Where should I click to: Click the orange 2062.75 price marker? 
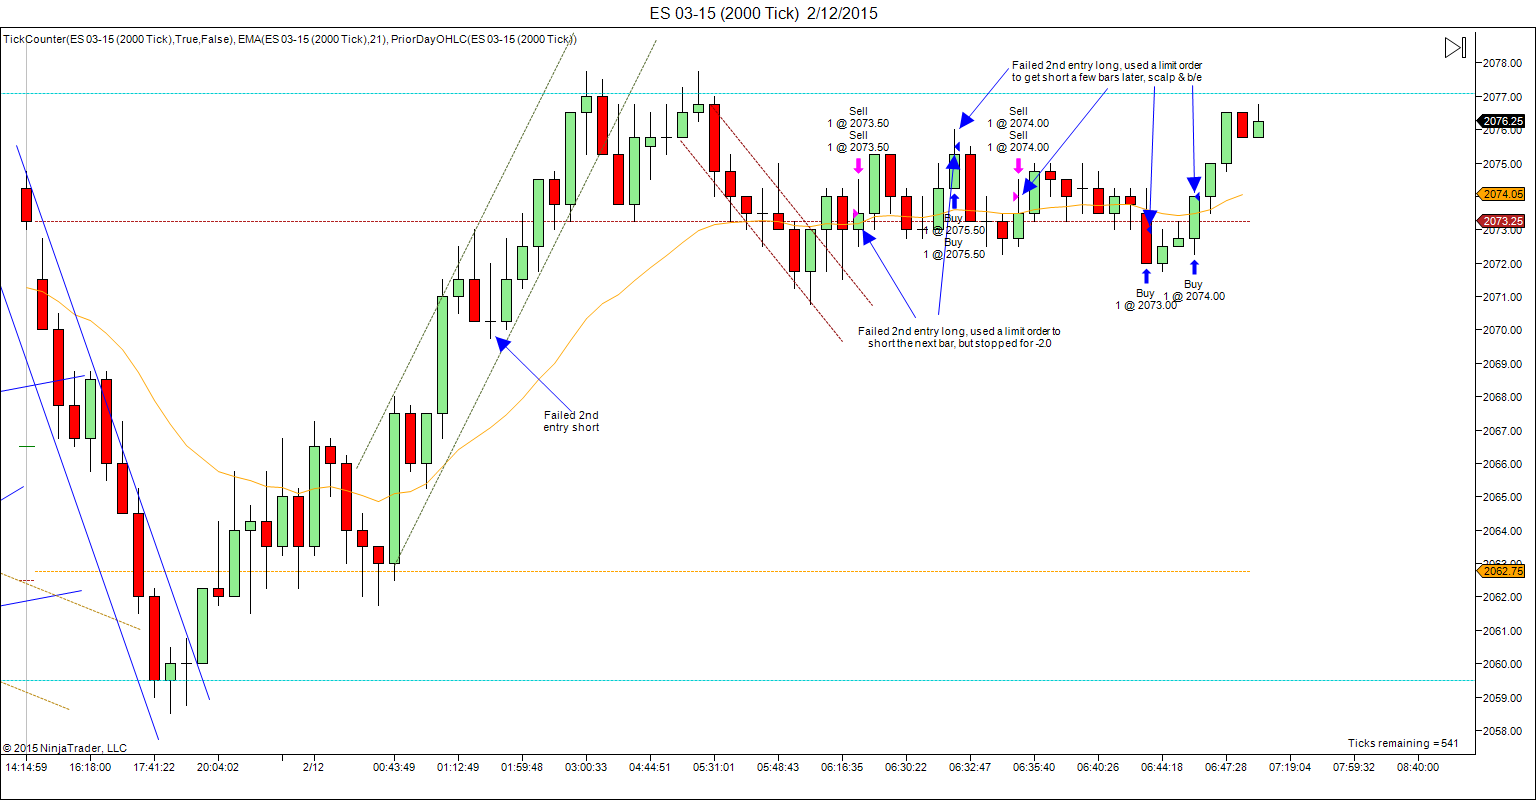tap(1503, 571)
